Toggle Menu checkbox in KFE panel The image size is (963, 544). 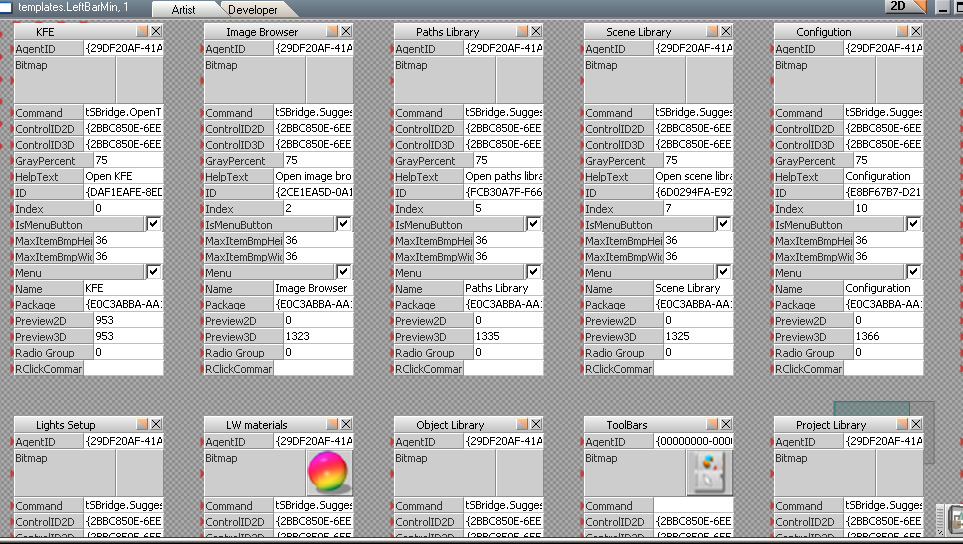154,272
